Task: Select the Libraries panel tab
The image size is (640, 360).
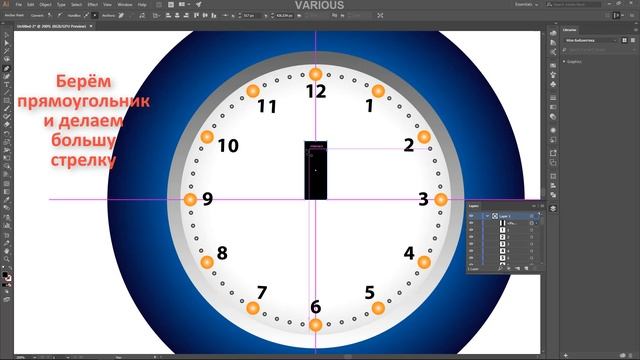Action: coord(570,30)
